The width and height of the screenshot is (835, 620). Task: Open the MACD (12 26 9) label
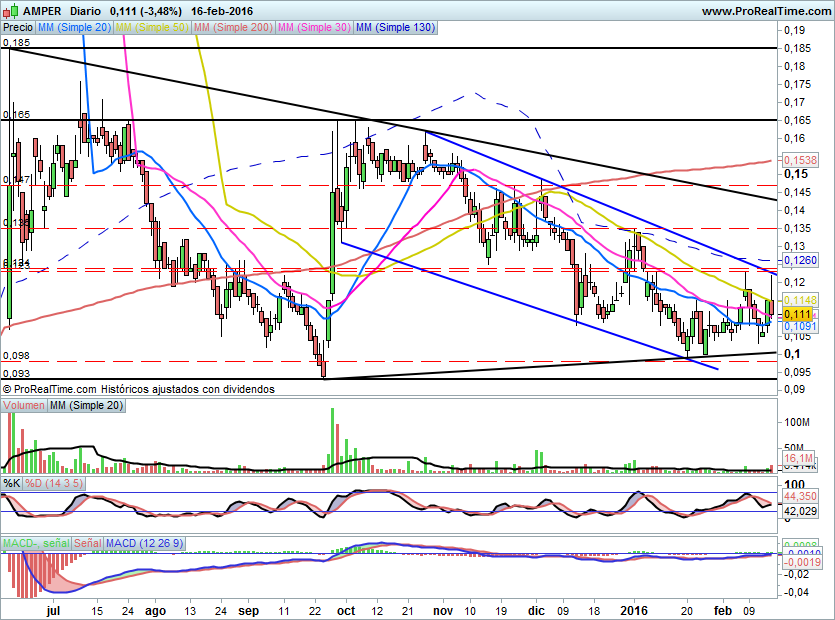(146, 543)
